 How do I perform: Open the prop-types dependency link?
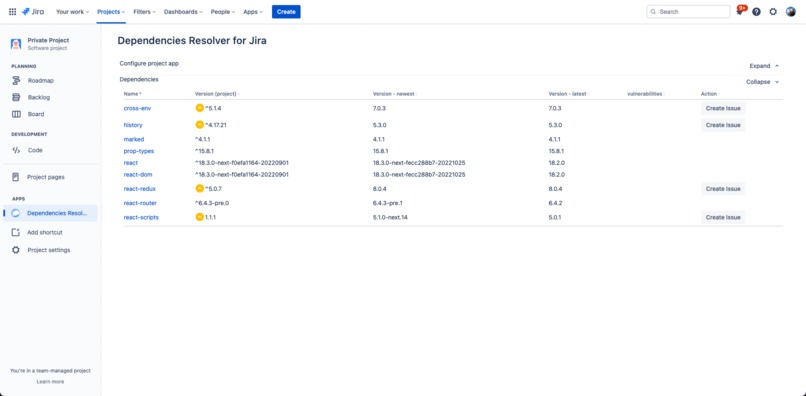tap(139, 151)
